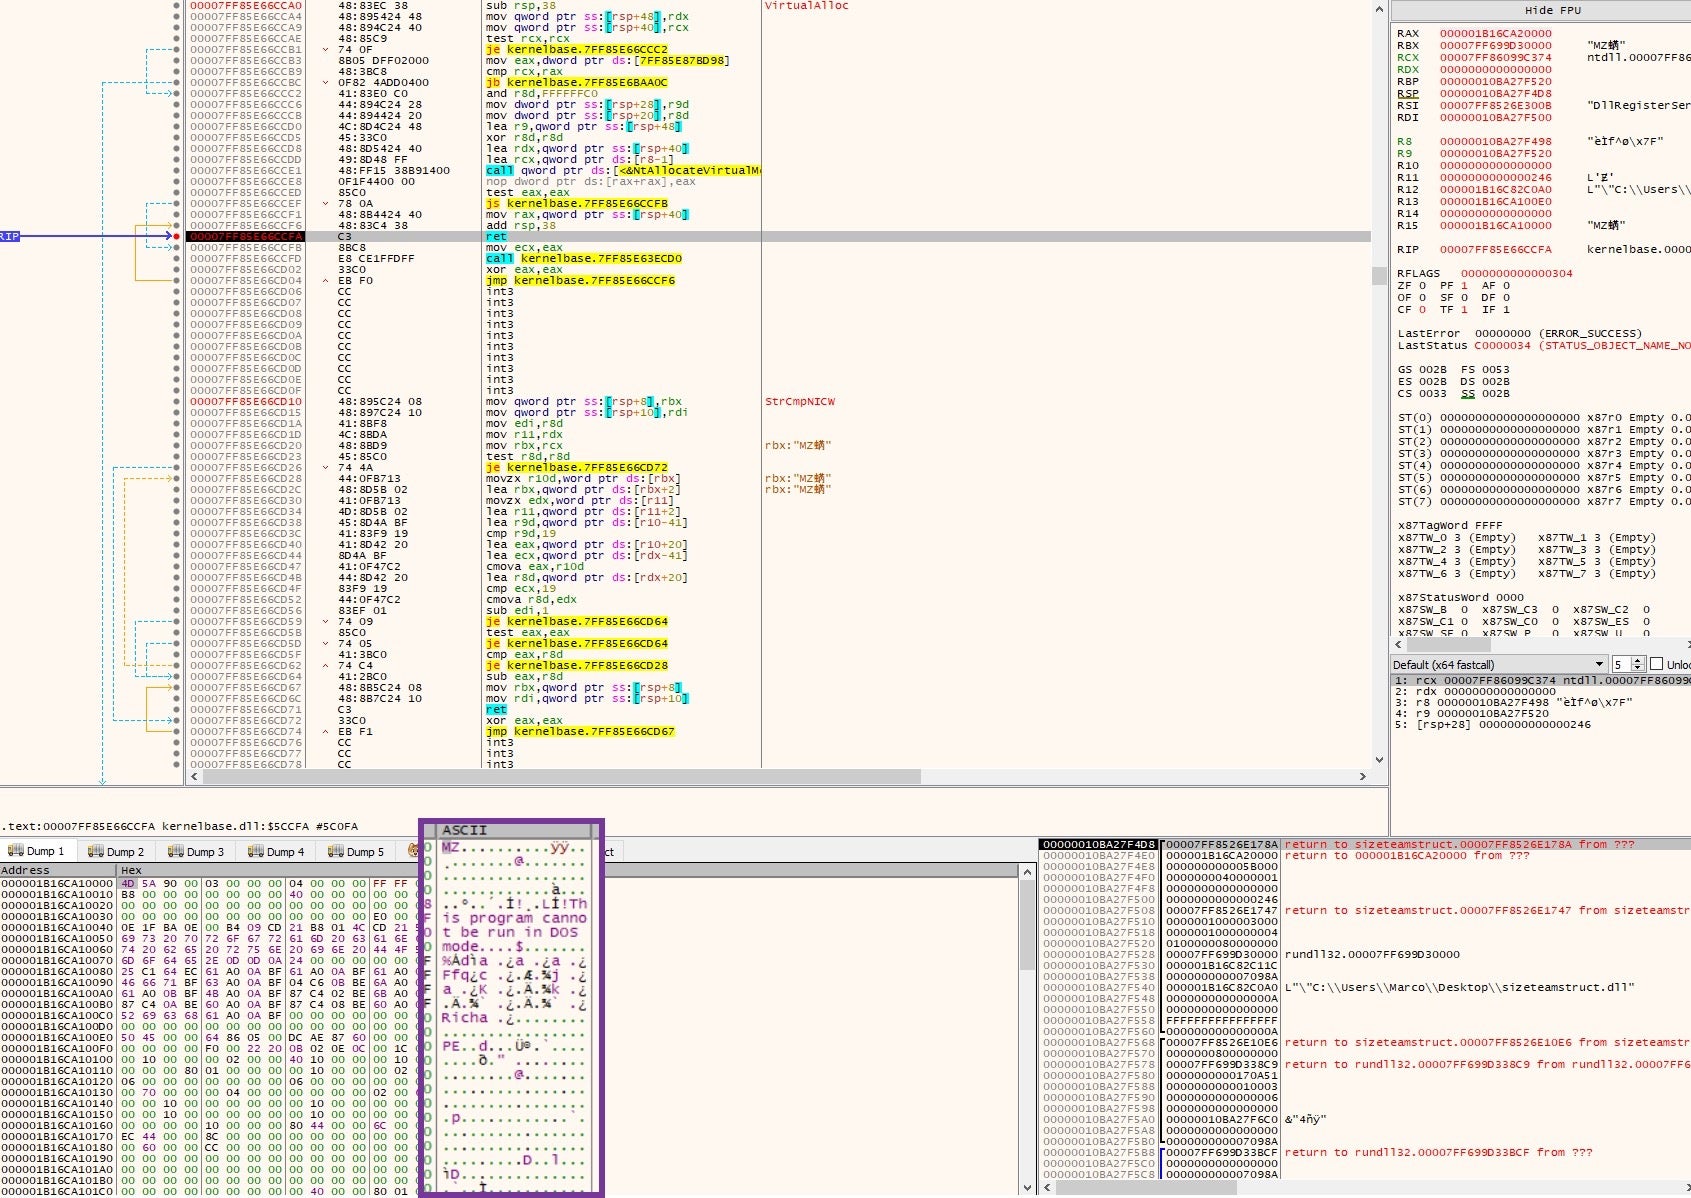Viewport: 1691px width, 1198px height.
Task: Open the Default (x64 fastcall) calling convention dropdown
Action: pyautogui.click(x=1498, y=664)
